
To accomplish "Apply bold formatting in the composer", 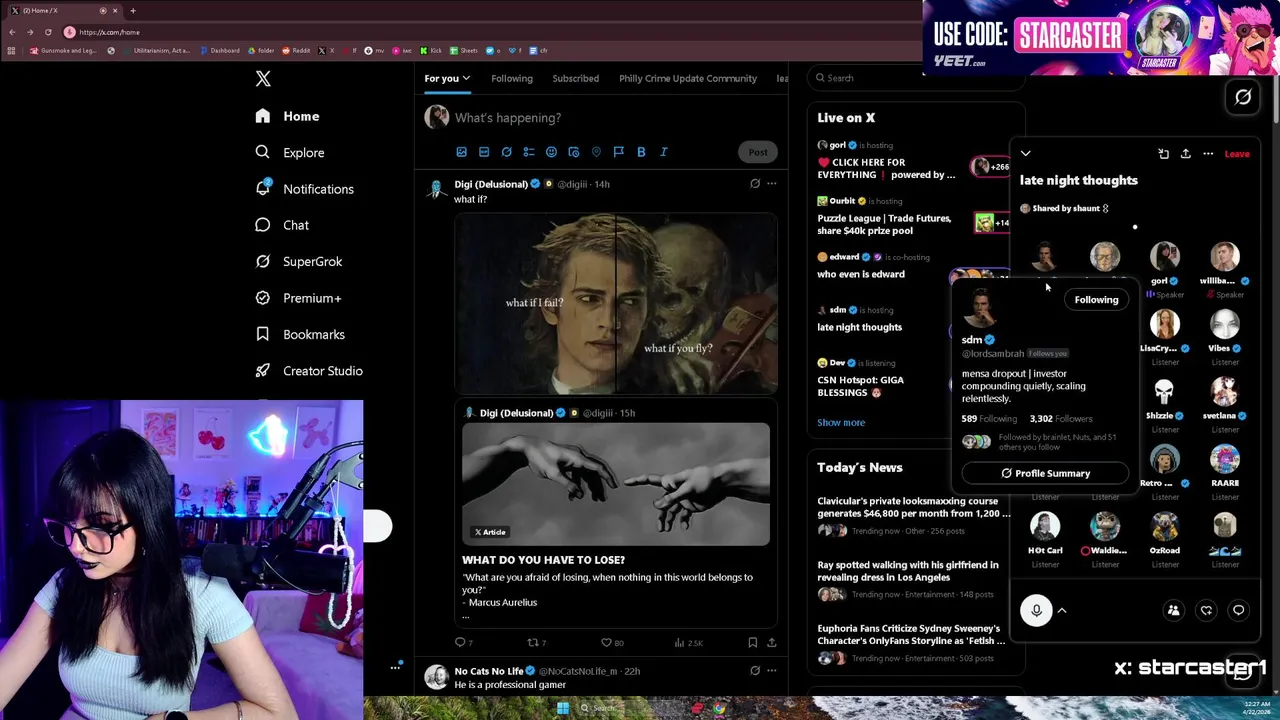I will pos(641,152).
